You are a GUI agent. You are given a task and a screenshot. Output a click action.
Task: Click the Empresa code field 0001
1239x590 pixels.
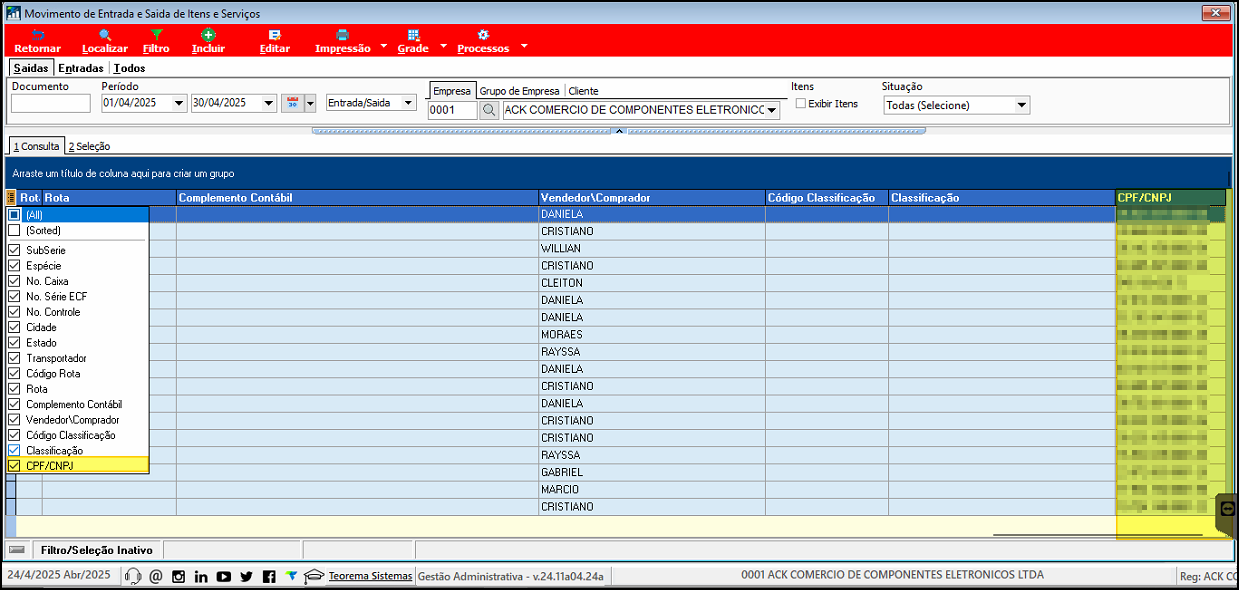(x=453, y=110)
